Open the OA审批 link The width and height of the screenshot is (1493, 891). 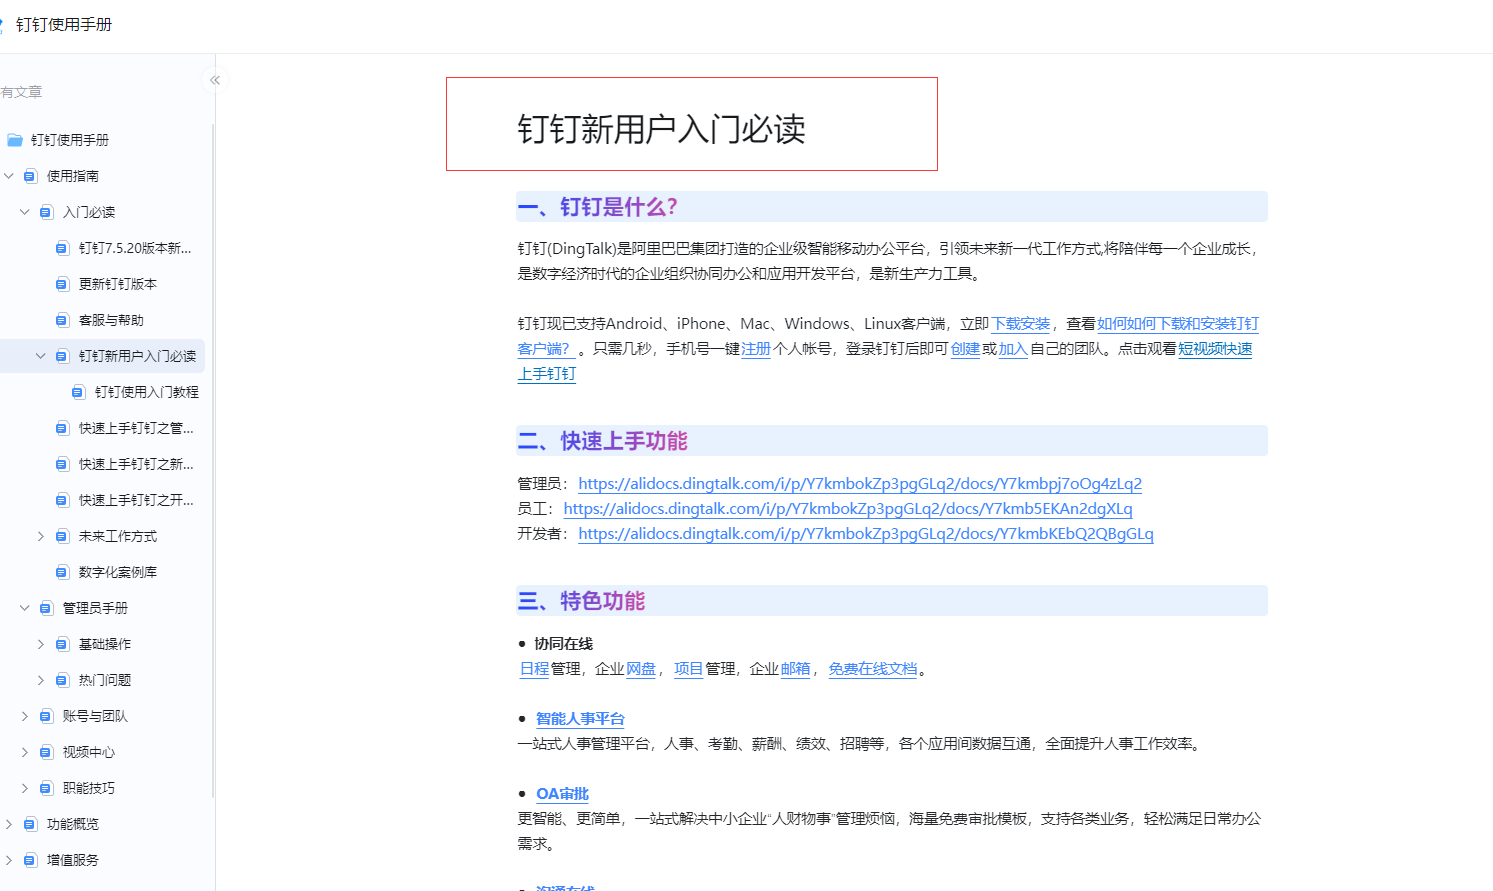(562, 794)
